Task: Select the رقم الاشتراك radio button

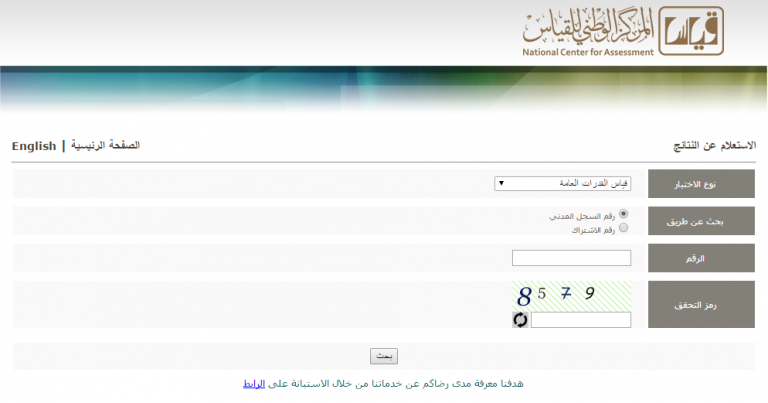Action: pyautogui.click(x=624, y=228)
